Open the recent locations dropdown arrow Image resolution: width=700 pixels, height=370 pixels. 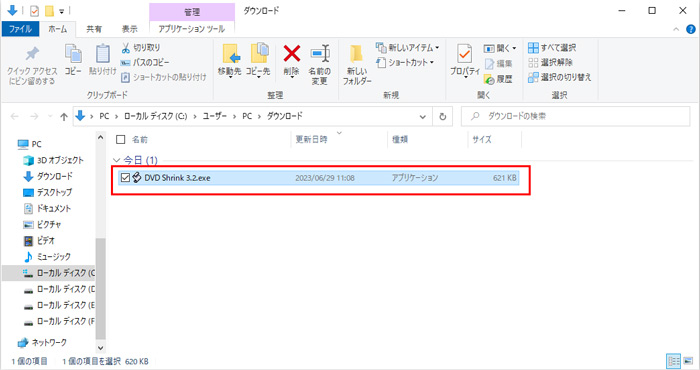50,117
